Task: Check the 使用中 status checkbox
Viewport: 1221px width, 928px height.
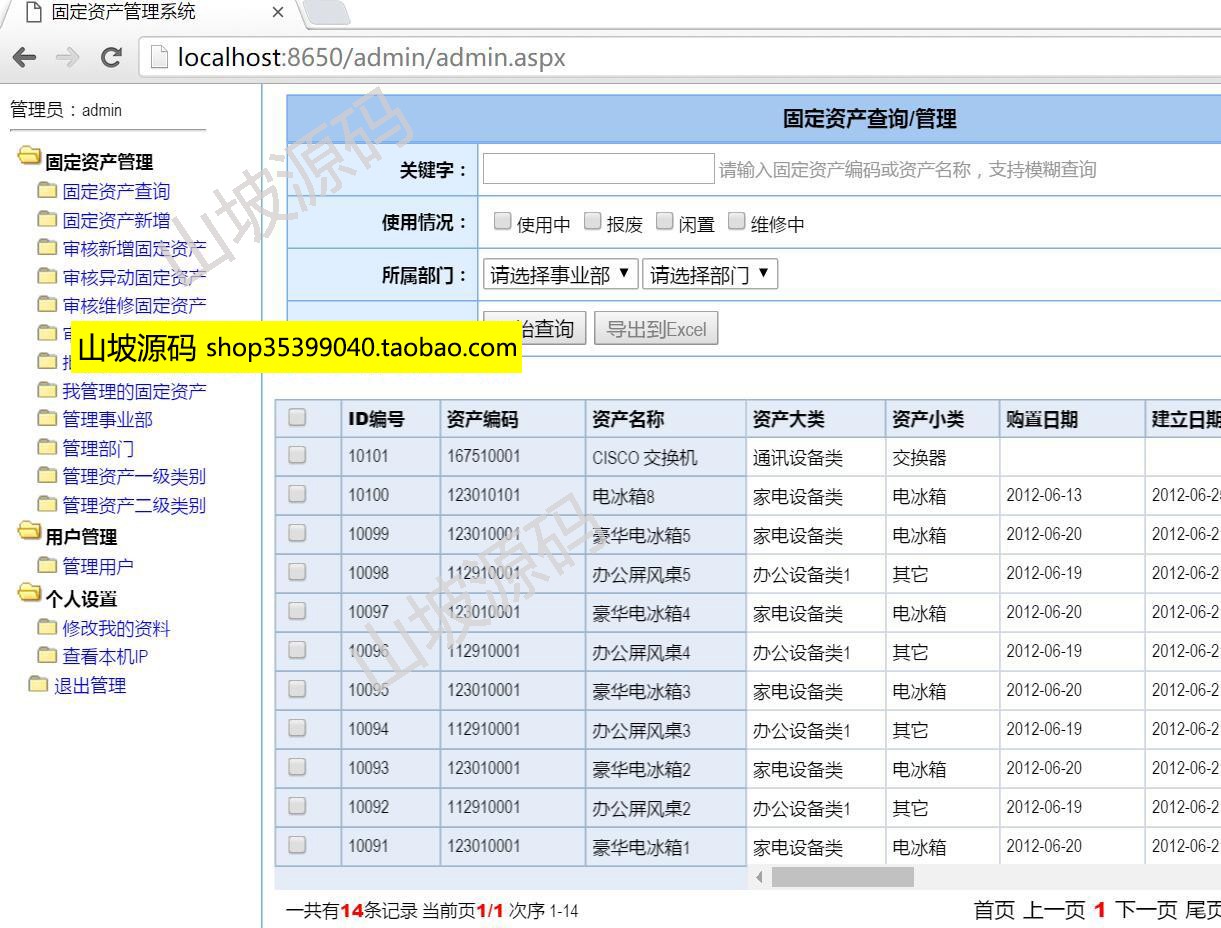Action: (x=502, y=221)
